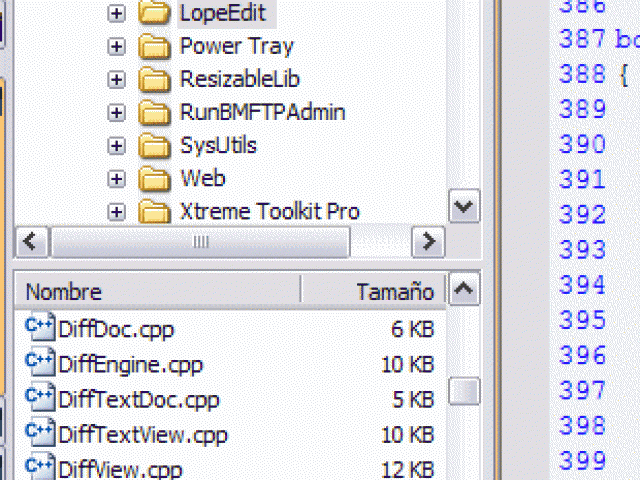Click the RunBMFTPAdmin folder icon
The height and width of the screenshot is (480, 640).
pos(154,113)
